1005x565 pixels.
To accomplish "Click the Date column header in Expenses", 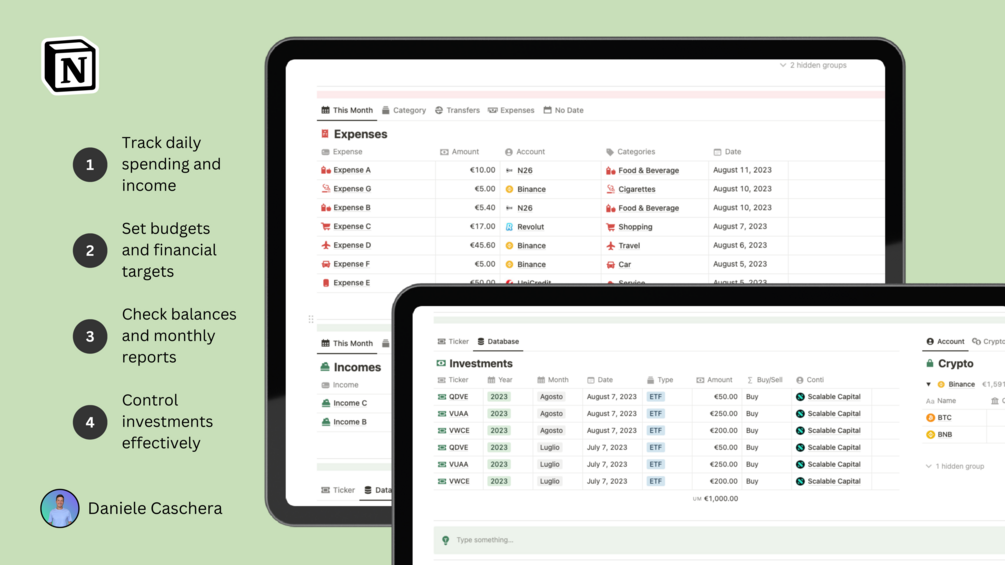I will click(727, 152).
